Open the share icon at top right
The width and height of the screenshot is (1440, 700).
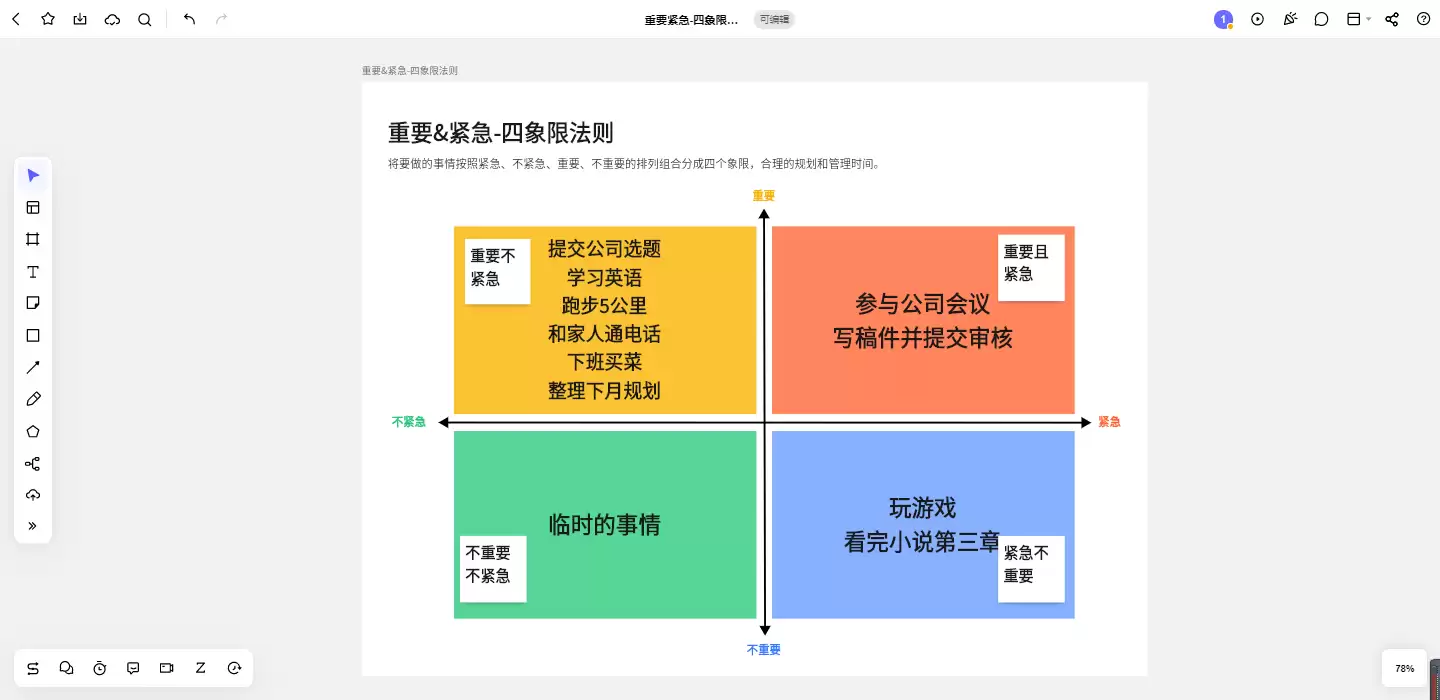tap(1392, 19)
